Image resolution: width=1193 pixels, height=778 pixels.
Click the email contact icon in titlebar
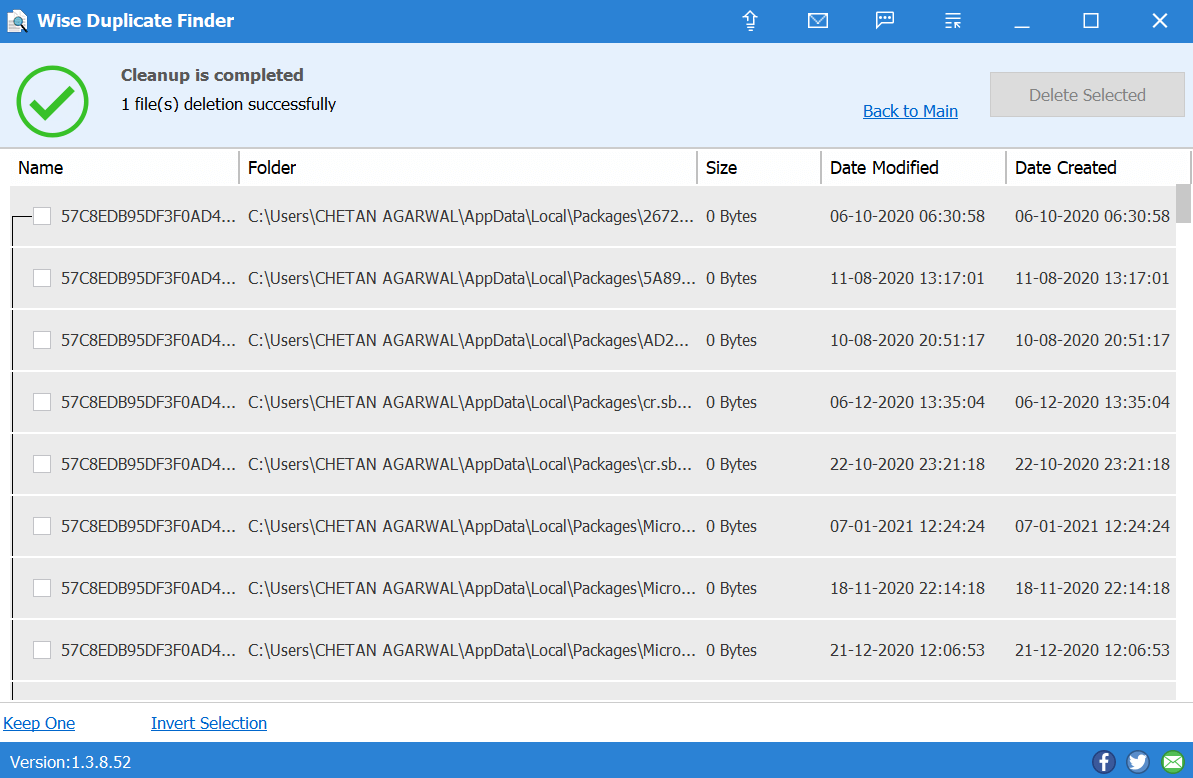click(818, 20)
